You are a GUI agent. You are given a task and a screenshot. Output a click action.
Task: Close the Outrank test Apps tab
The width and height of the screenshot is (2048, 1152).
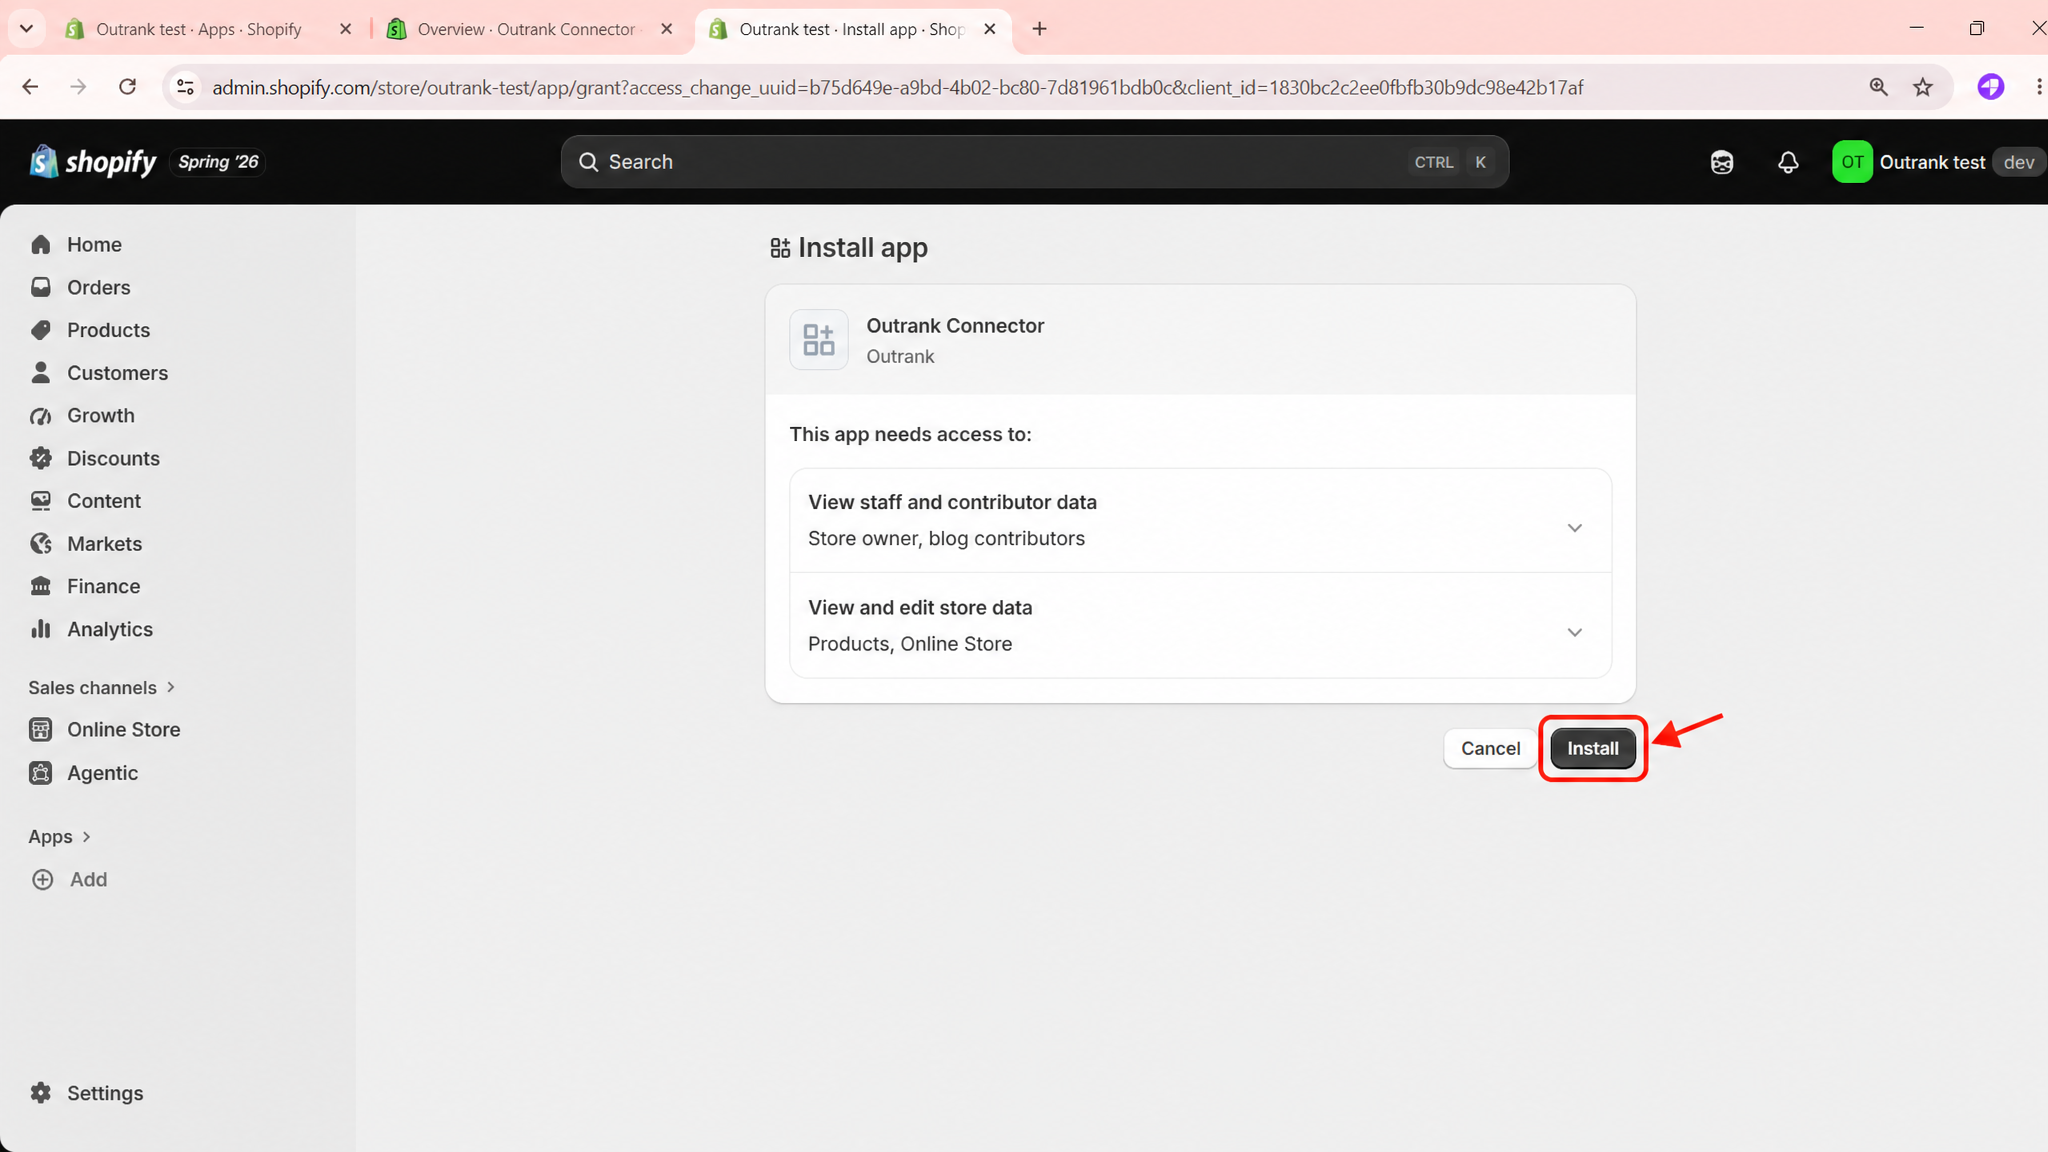click(345, 29)
